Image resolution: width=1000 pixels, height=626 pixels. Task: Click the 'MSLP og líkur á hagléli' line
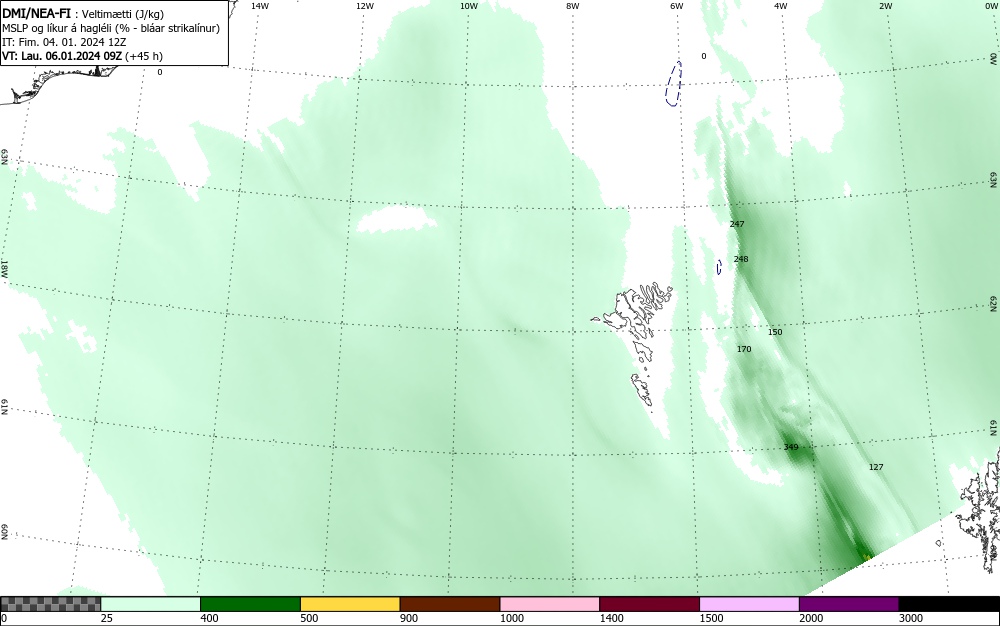click(x=111, y=28)
